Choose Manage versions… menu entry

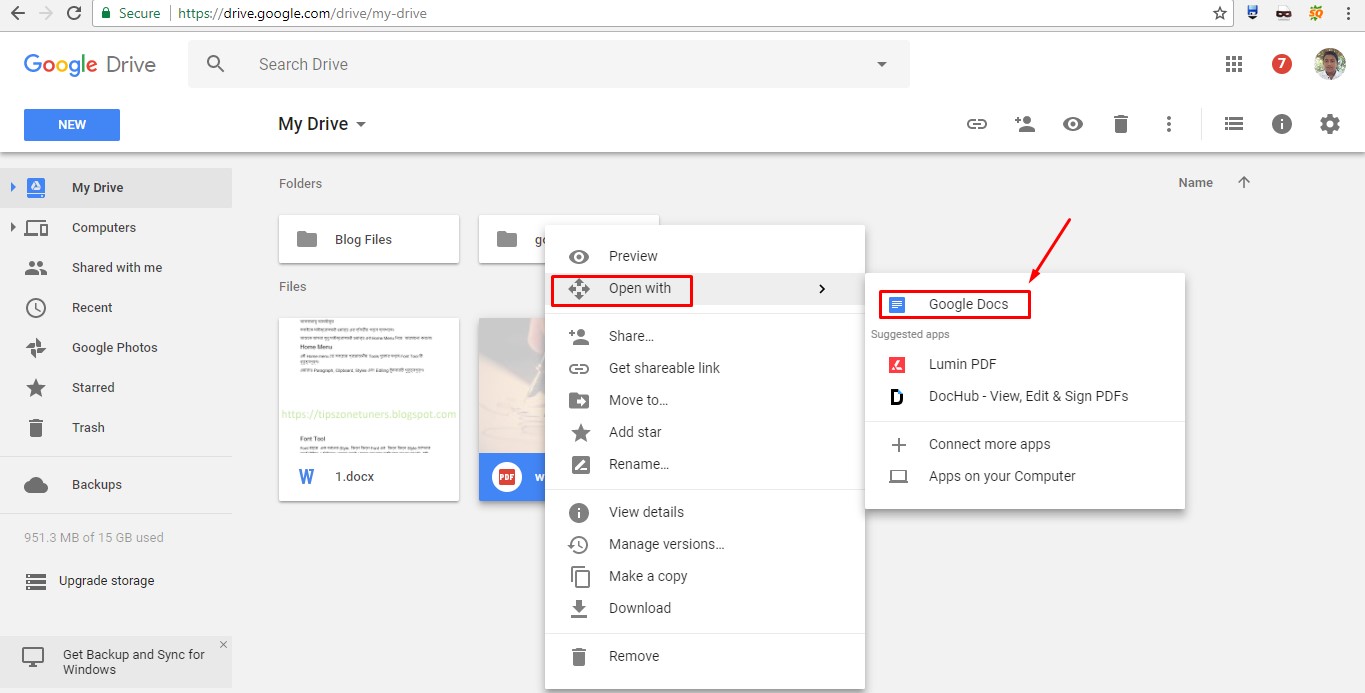[705, 544]
